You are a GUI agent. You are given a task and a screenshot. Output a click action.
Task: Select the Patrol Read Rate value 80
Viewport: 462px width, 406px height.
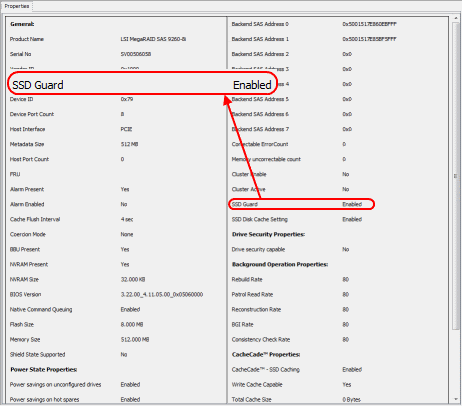tap(346, 294)
